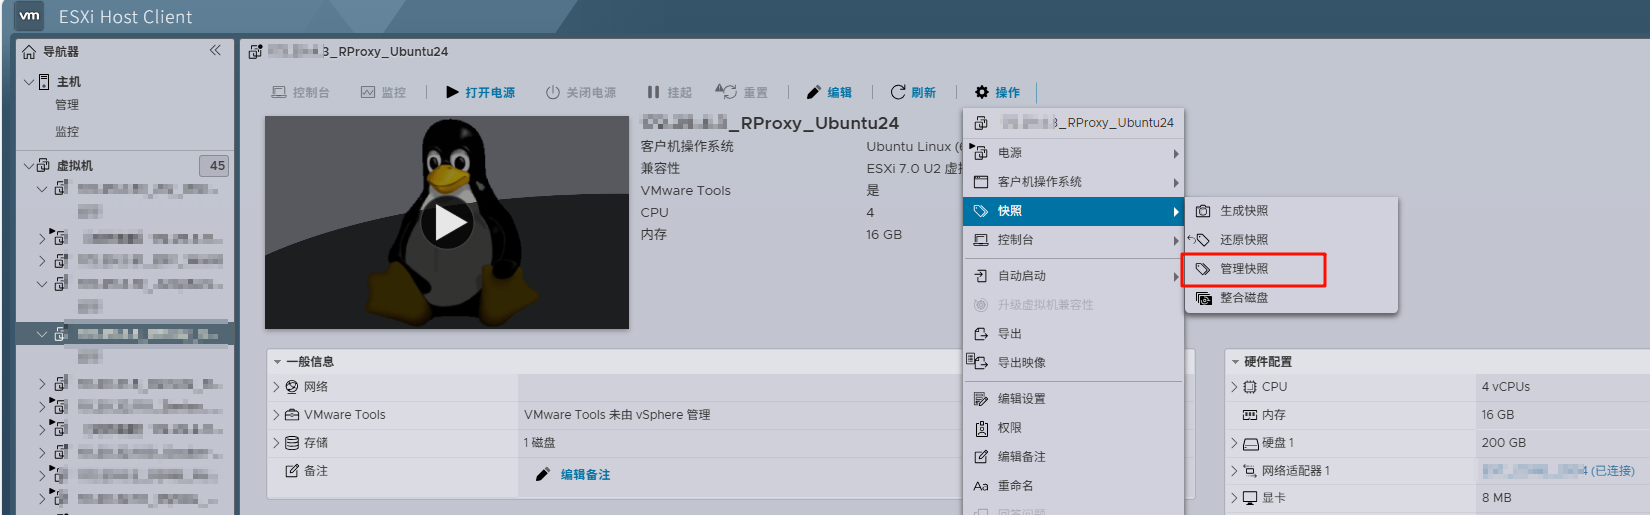This screenshot has height=515, width=1650.
Task: Open 监控 under host in navigator
Action: 67,132
